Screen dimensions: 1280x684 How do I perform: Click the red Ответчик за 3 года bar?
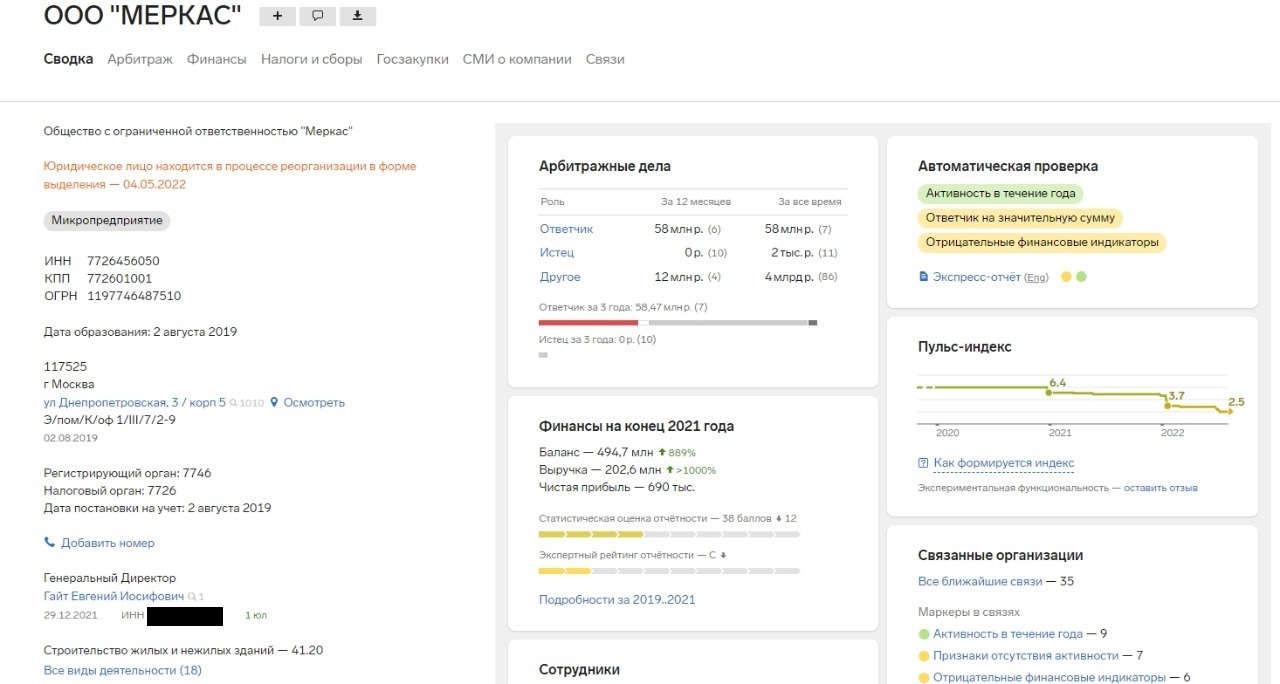click(588, 322)
